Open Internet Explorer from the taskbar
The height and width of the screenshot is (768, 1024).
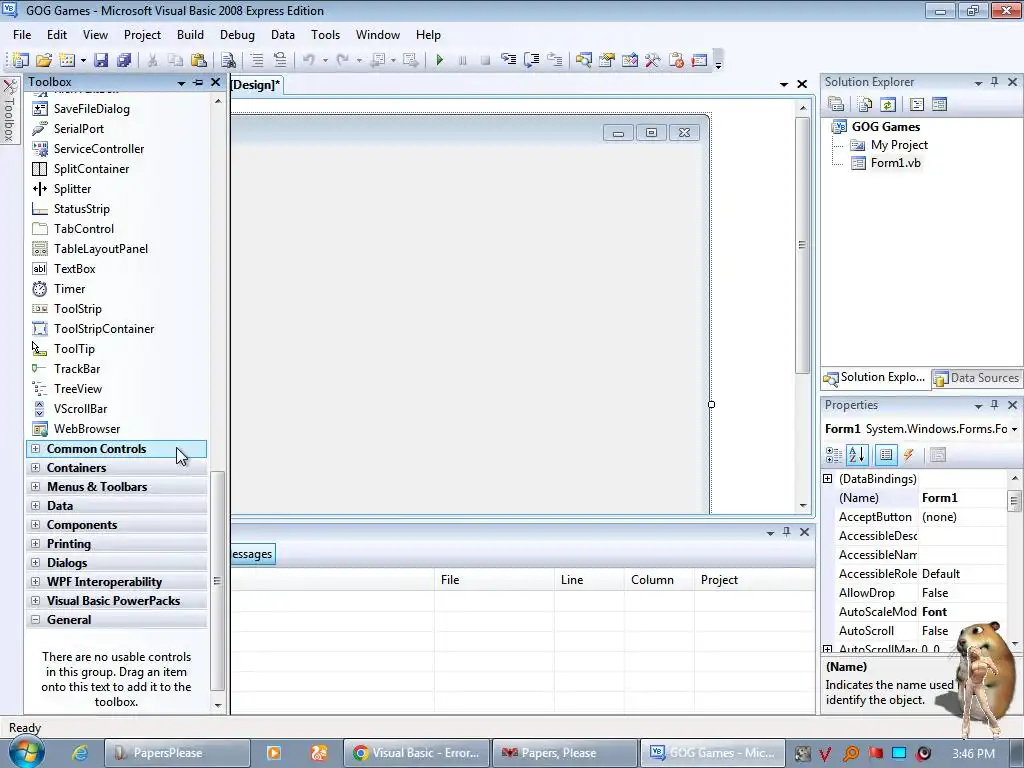(x=80, y=753)
